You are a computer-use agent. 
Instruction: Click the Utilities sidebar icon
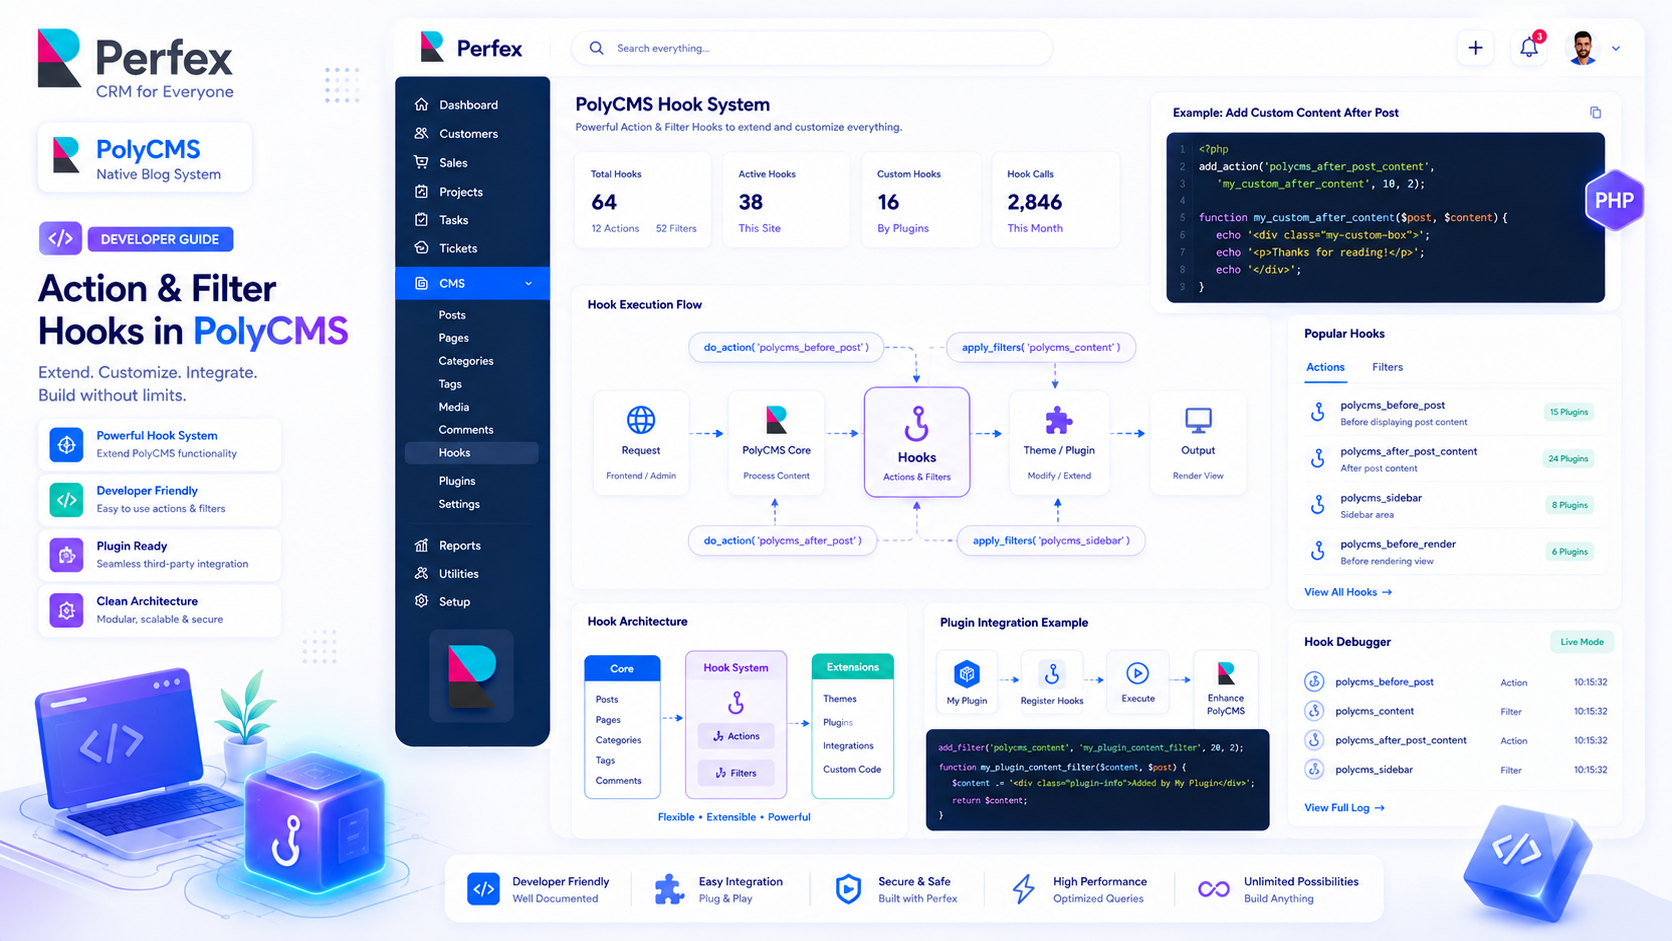coord(422,573)
